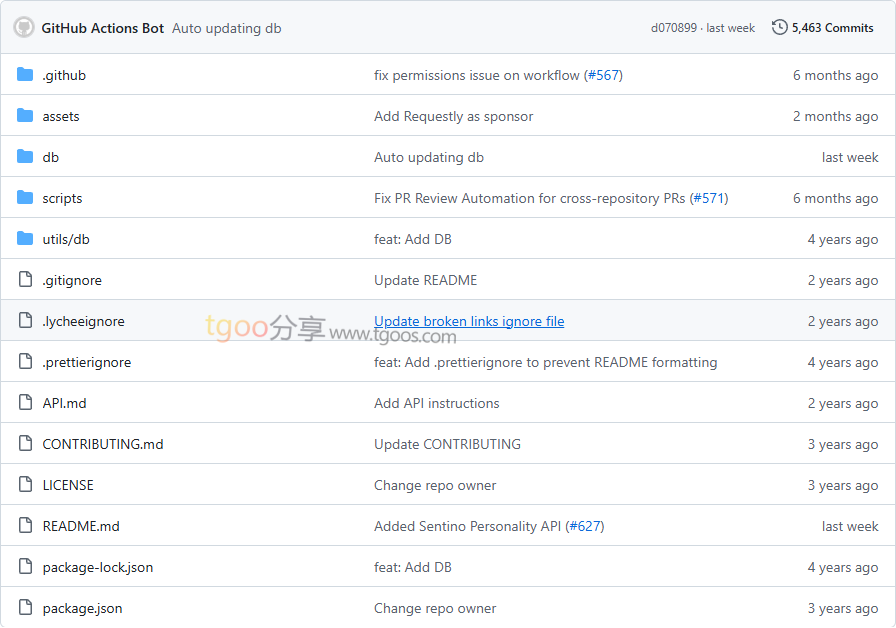Open the .github folder icon
The height and width of the screenshot is (628, 896).
25,74
